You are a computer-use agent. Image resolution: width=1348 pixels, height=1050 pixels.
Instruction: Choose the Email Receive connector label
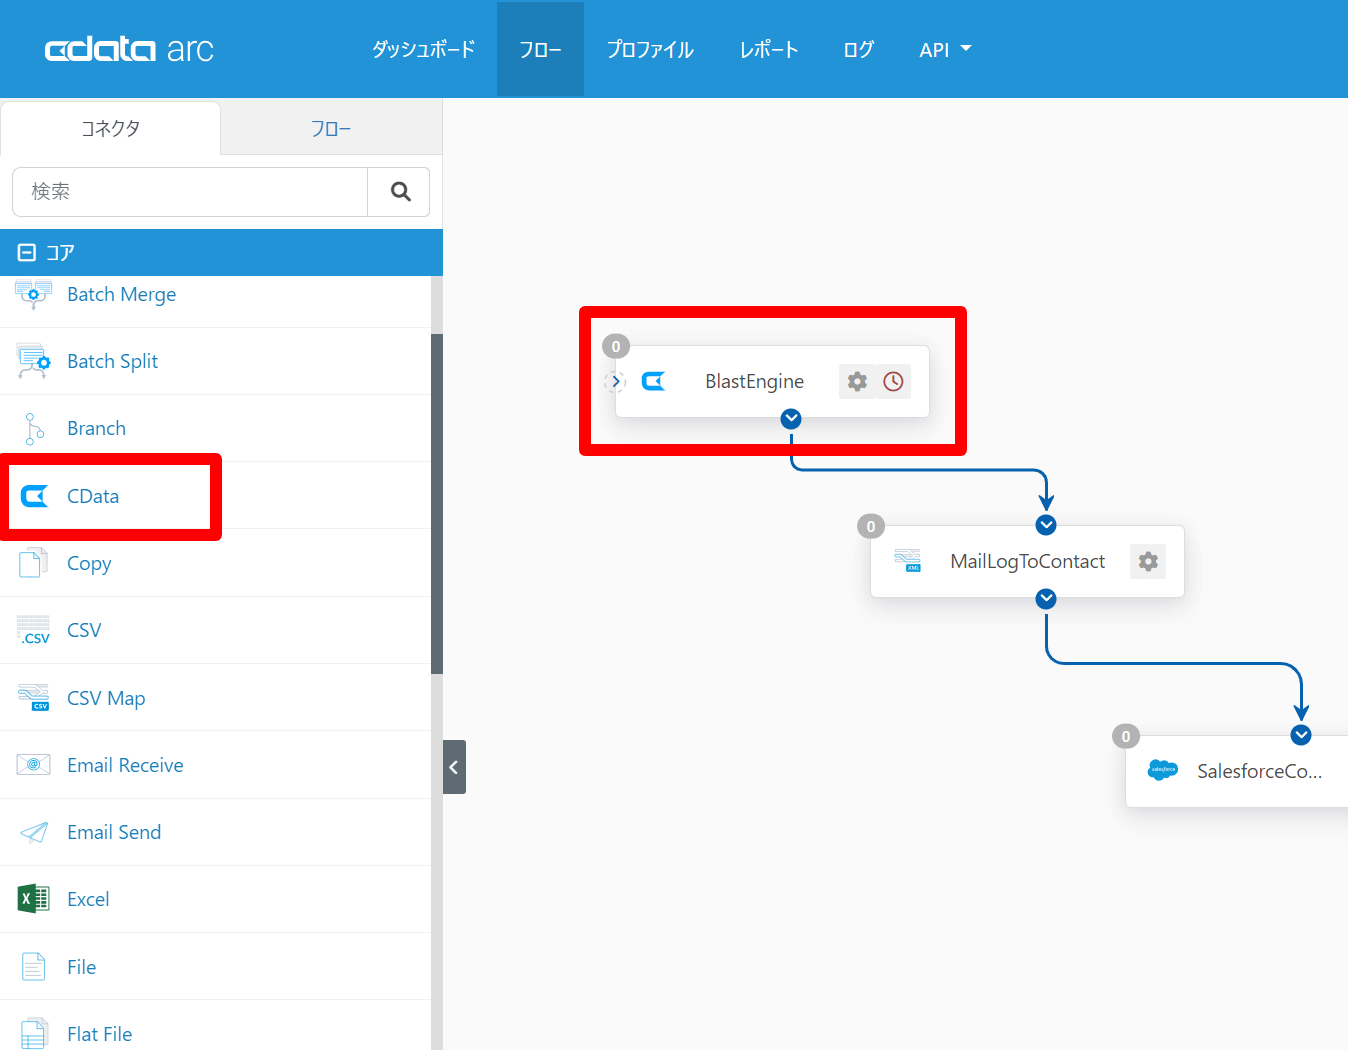click(125, 765)
